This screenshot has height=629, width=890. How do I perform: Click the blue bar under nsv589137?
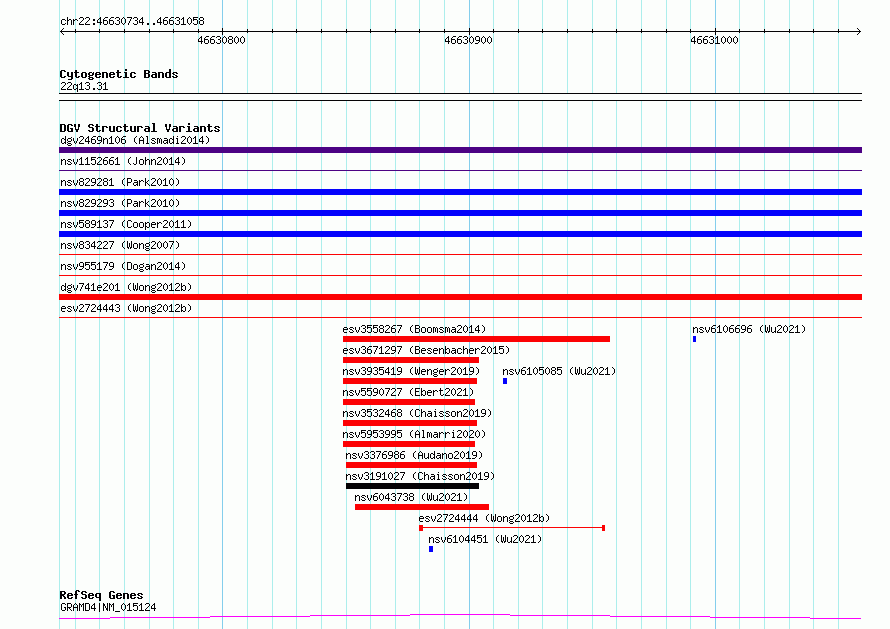[460, 234]
